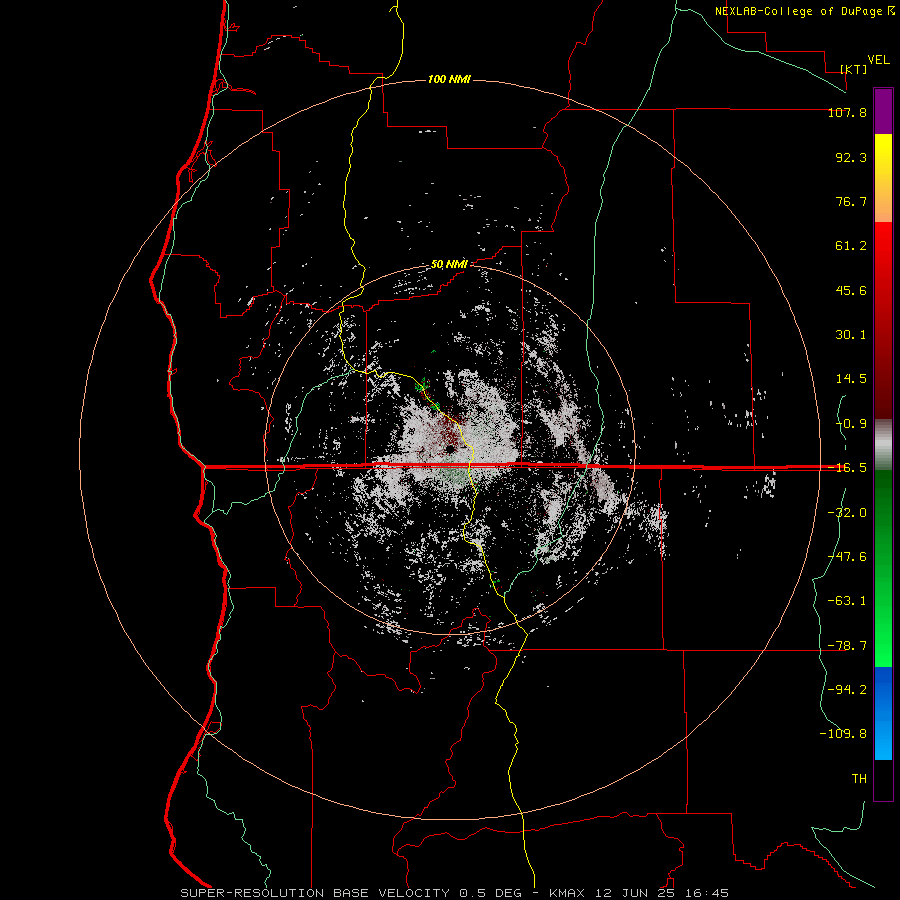Image resolution: width=900 pixels, height=900 pixels.
Task: Select the 92.3 scale value
Action: [x=851, y=157]
